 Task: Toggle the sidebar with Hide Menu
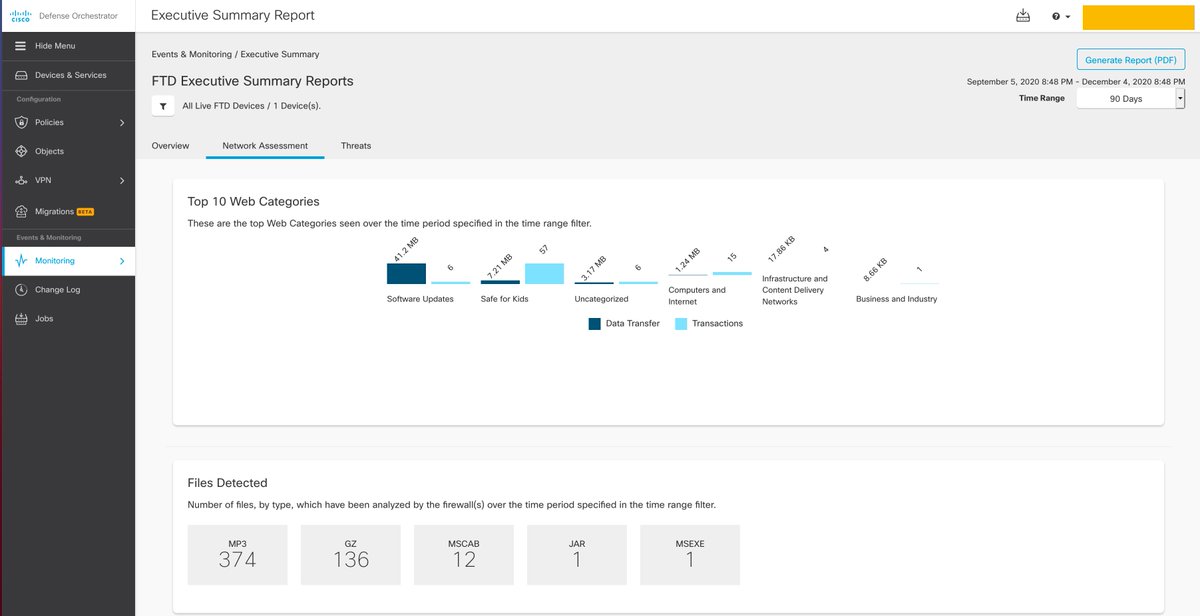click(x=19, y=45)
